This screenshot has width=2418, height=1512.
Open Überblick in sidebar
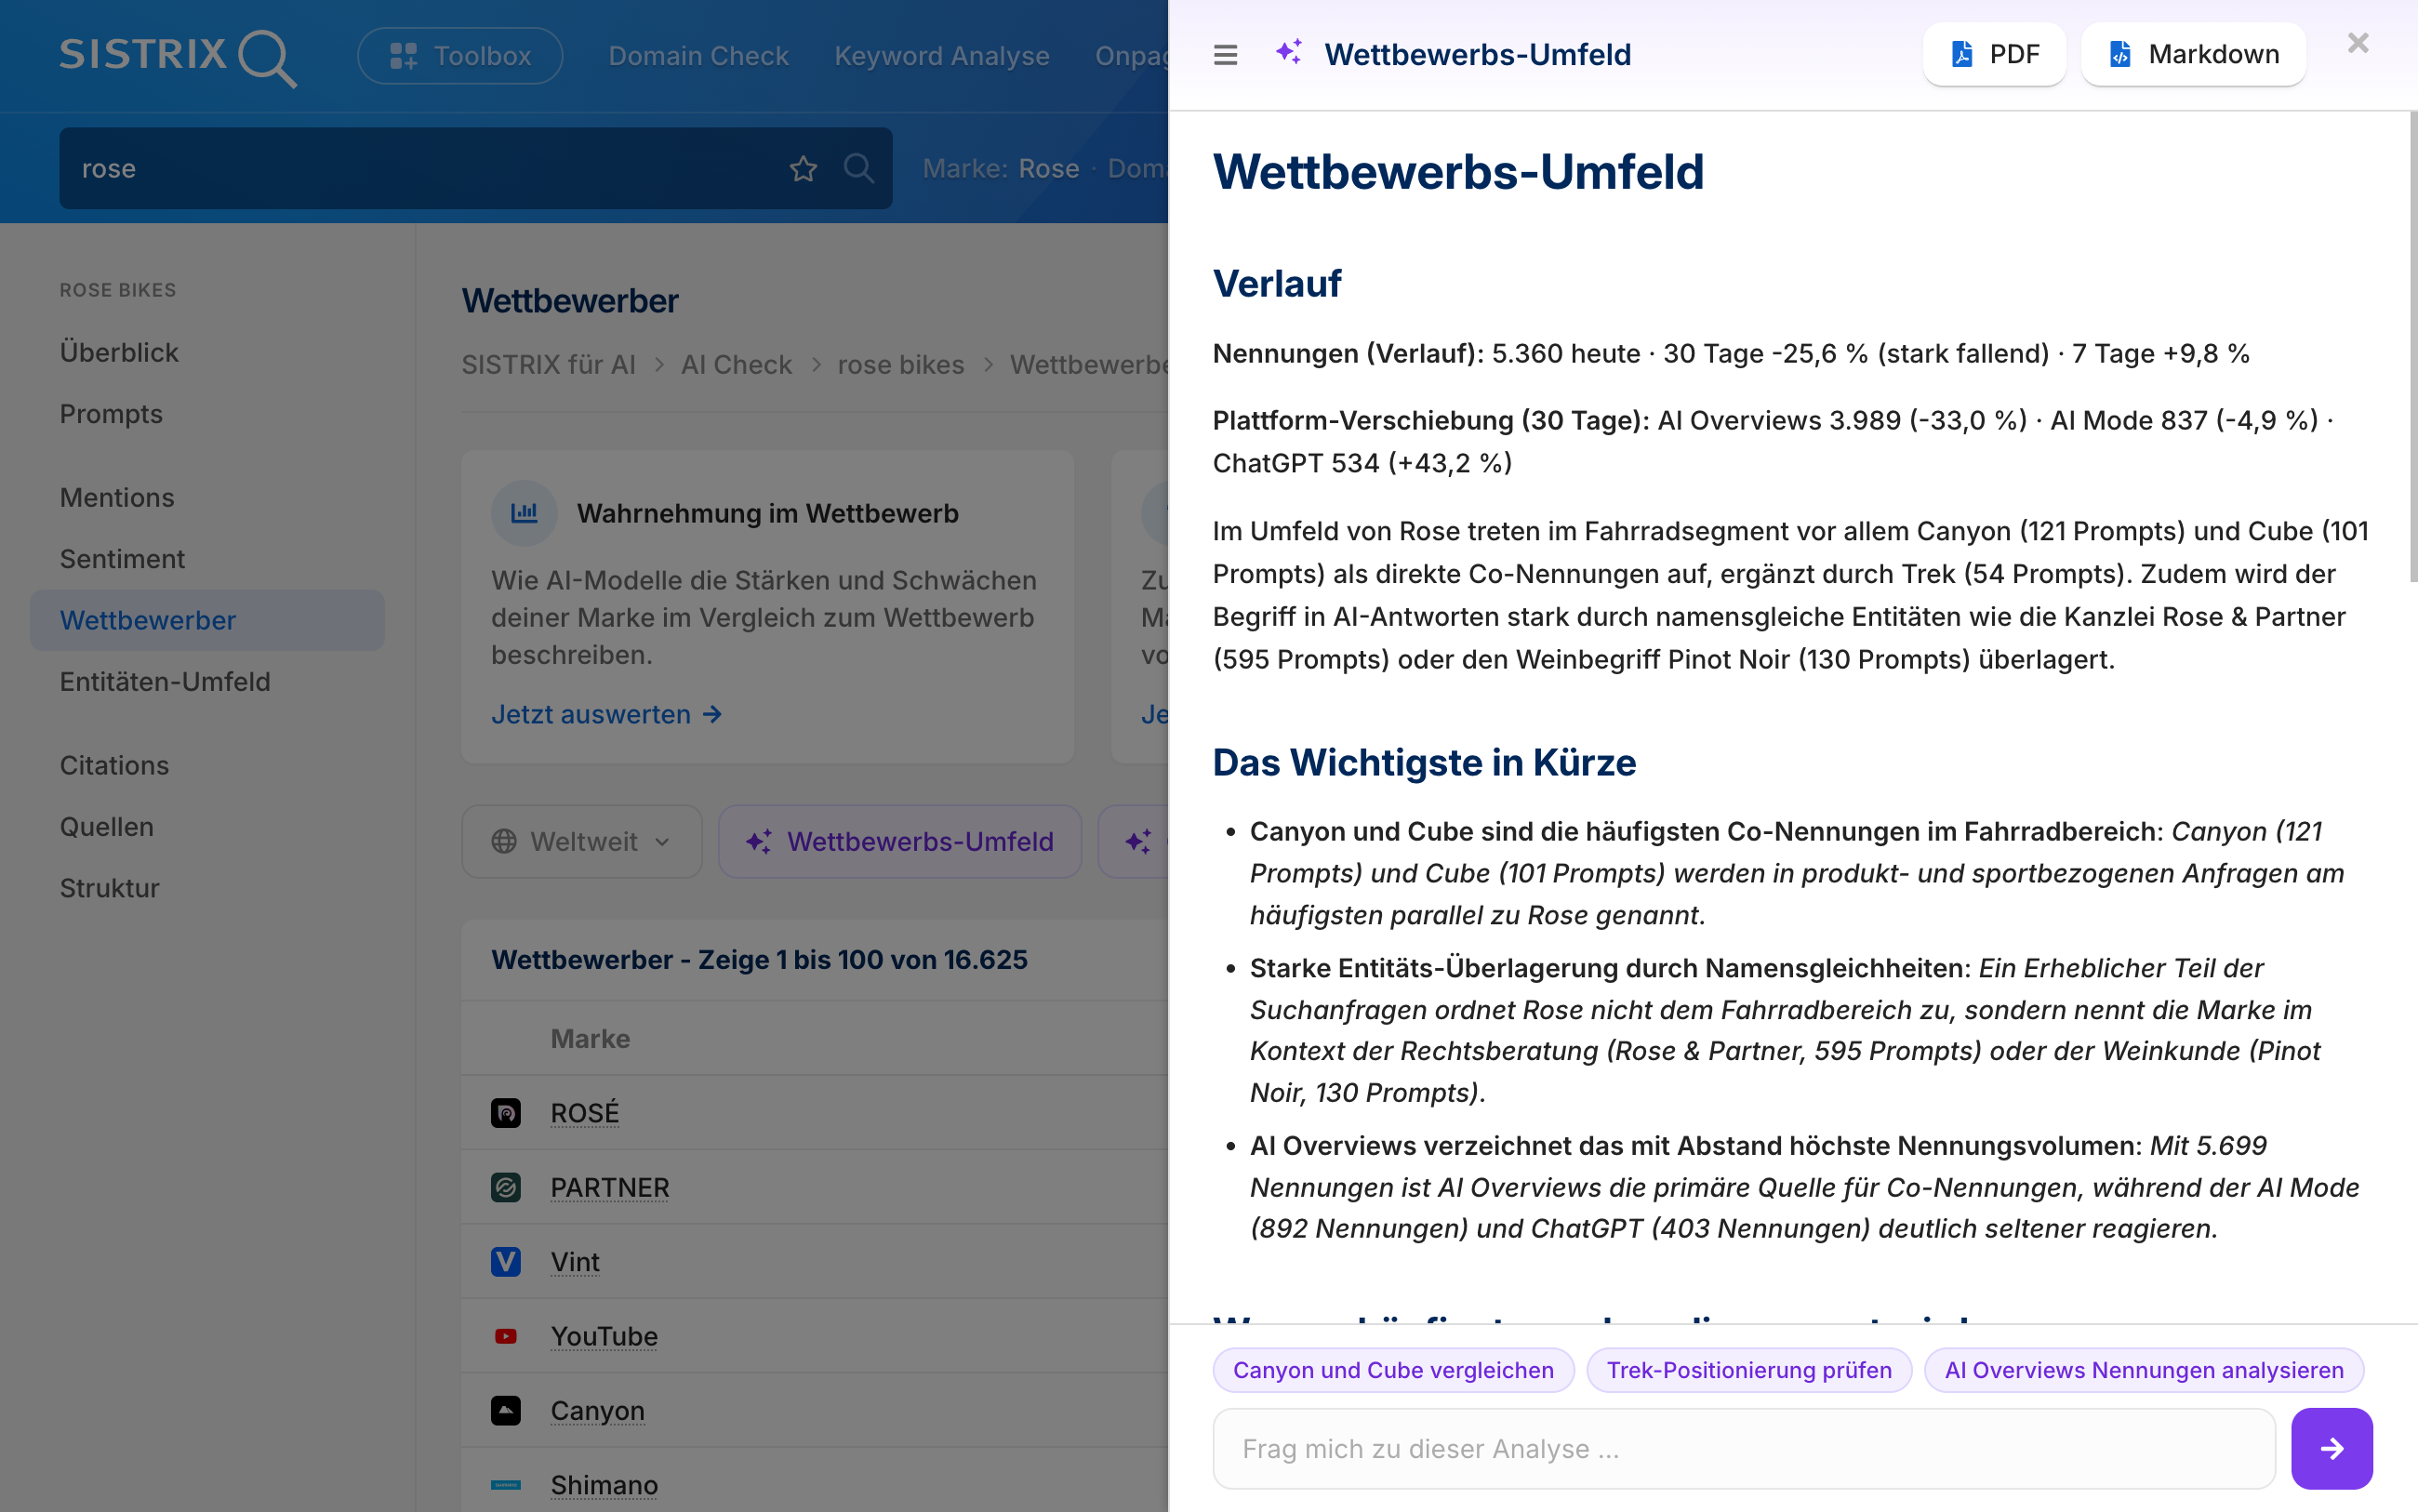[x=119, y=352]
